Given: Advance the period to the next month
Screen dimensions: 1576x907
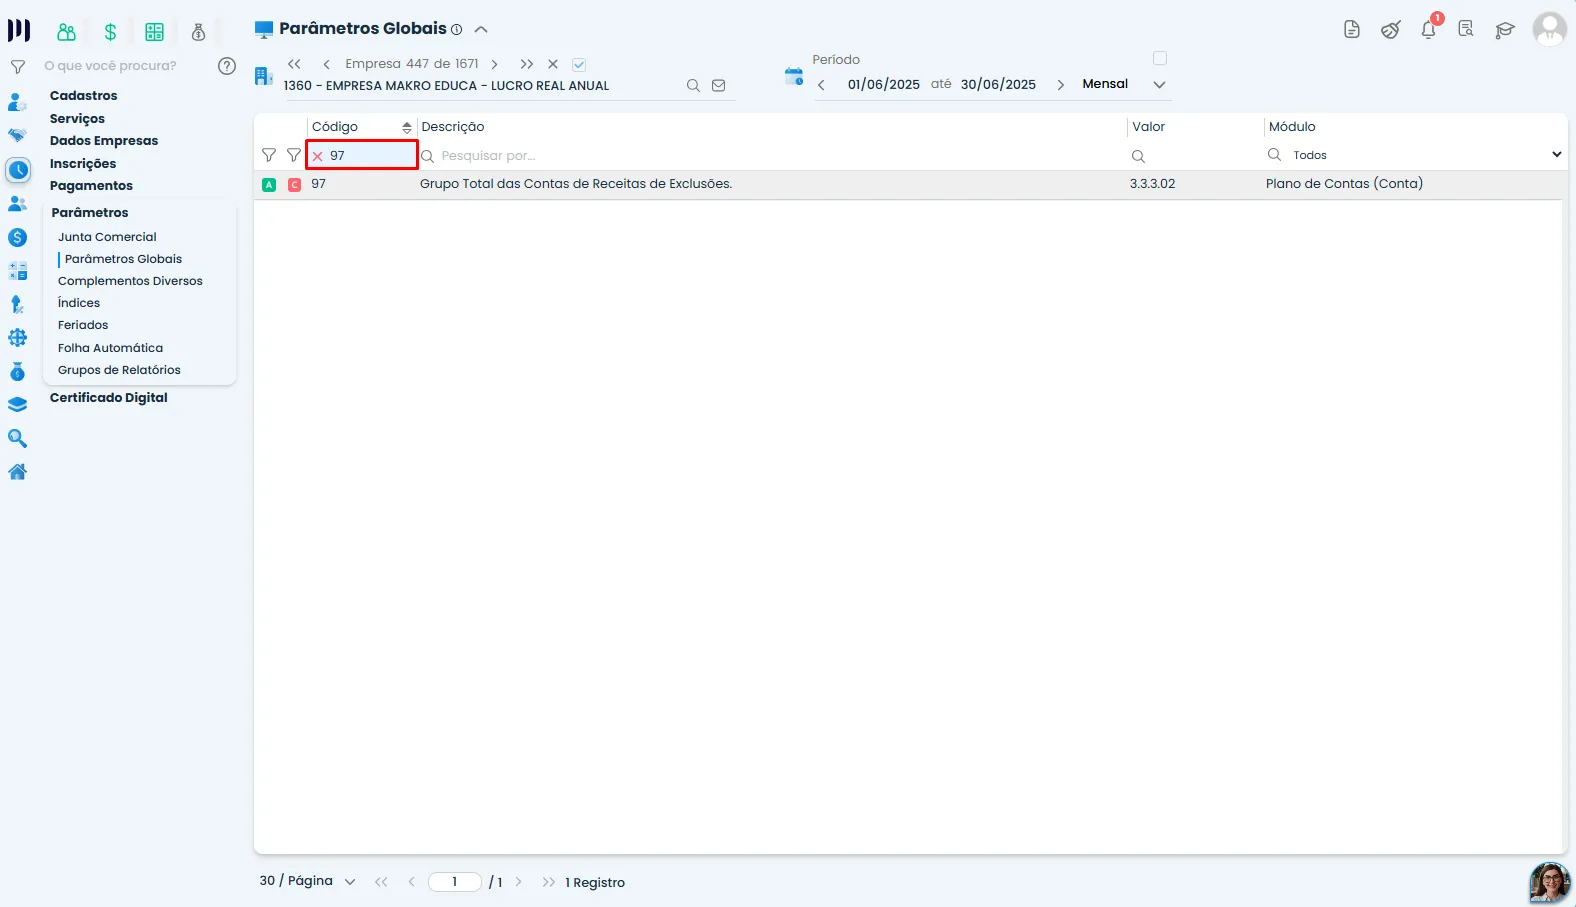Looking at the screenshot, I should (1061, 85).
